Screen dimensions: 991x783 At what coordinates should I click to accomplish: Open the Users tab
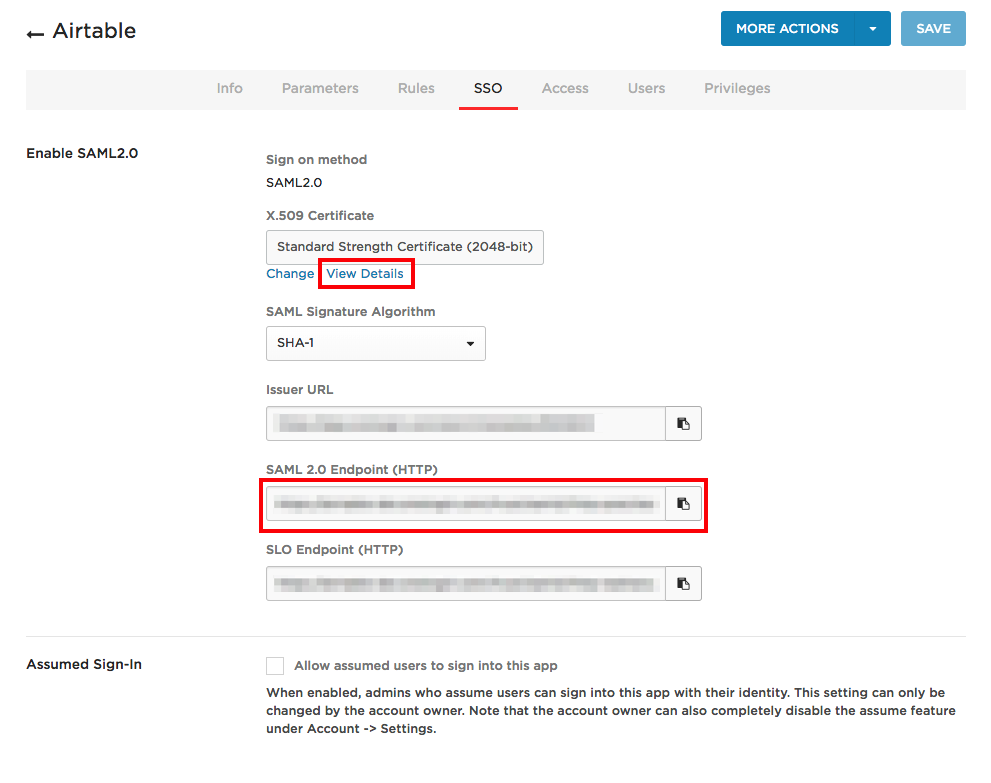646,88
